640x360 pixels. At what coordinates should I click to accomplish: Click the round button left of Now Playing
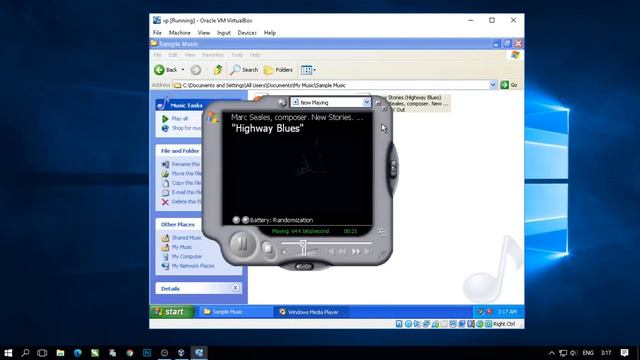[x=282, y=102]
